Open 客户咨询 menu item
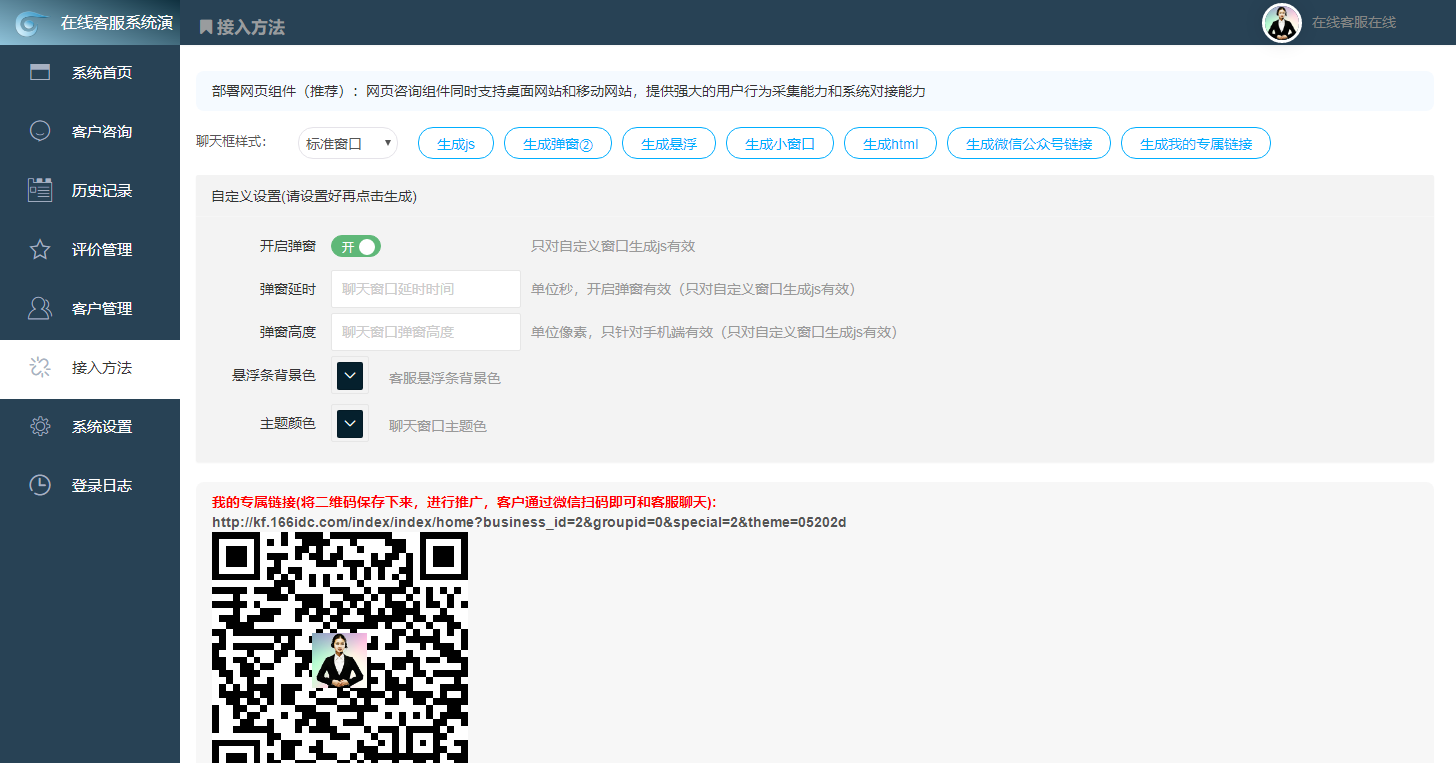The image size is (1456, 763). pyautogui.click(x=90, y=131)
